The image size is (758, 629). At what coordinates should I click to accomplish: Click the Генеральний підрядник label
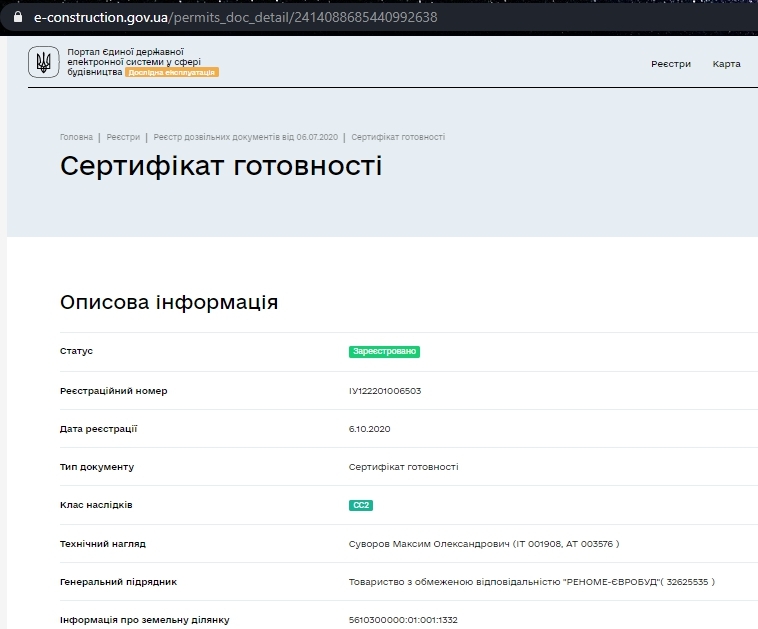[x=118, y=582]
